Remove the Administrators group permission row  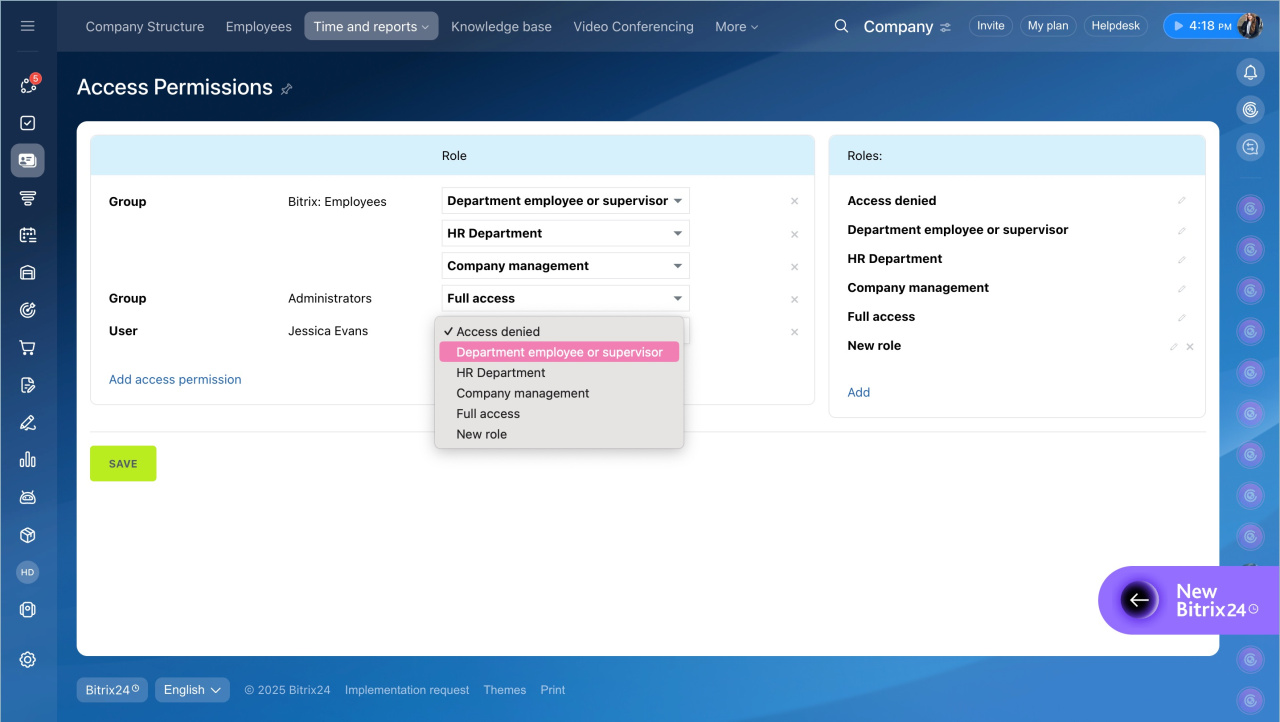tap(795, 299)
